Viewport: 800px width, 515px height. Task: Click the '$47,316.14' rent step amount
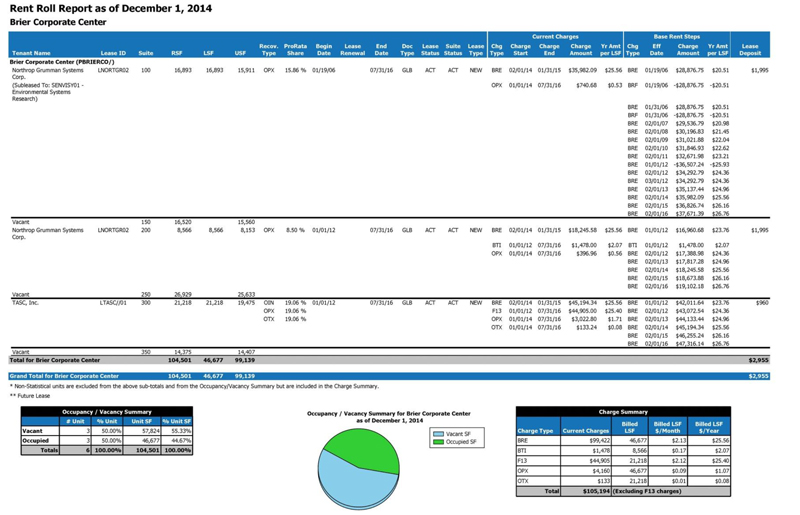(x=690, y=344)
